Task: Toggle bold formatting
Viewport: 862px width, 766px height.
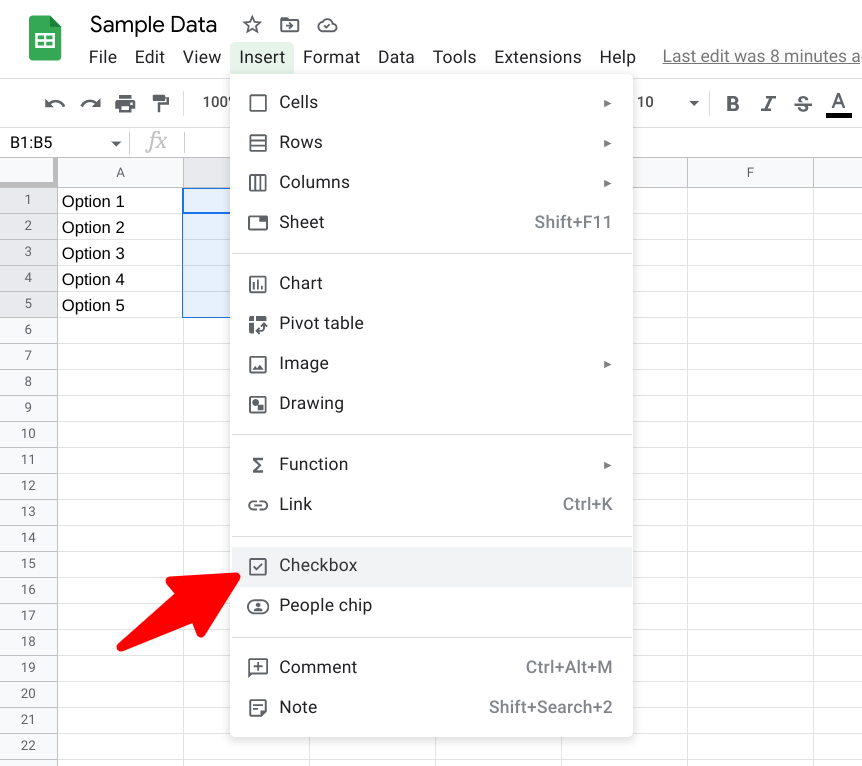Action: pos(732,103)
